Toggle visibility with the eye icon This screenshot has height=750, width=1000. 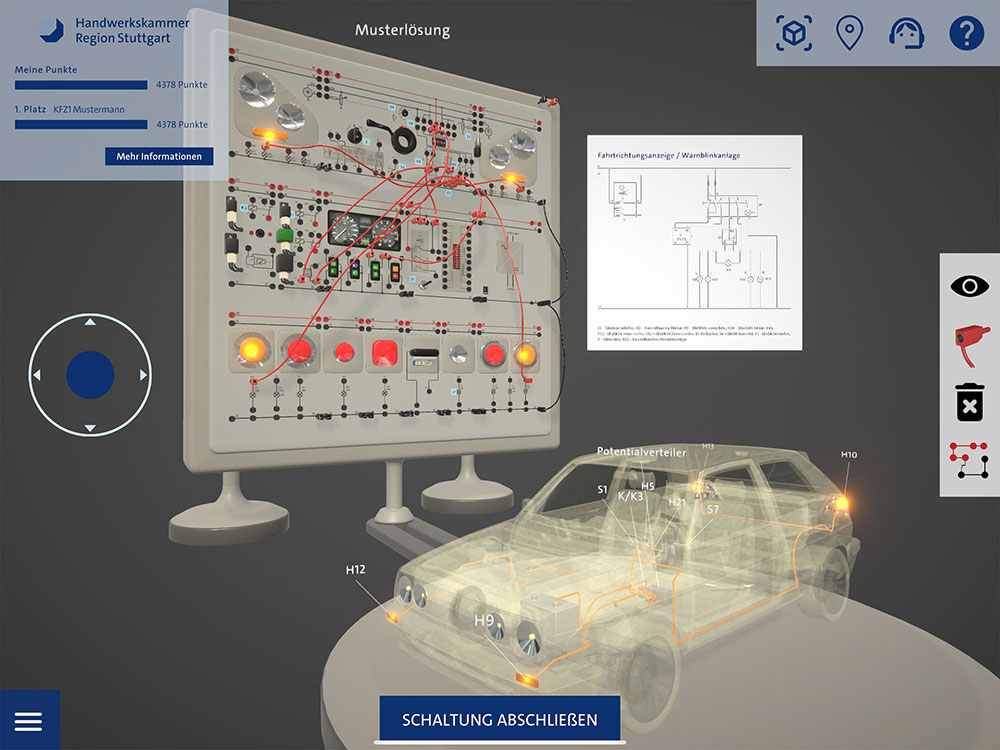[x=969, y=286]
